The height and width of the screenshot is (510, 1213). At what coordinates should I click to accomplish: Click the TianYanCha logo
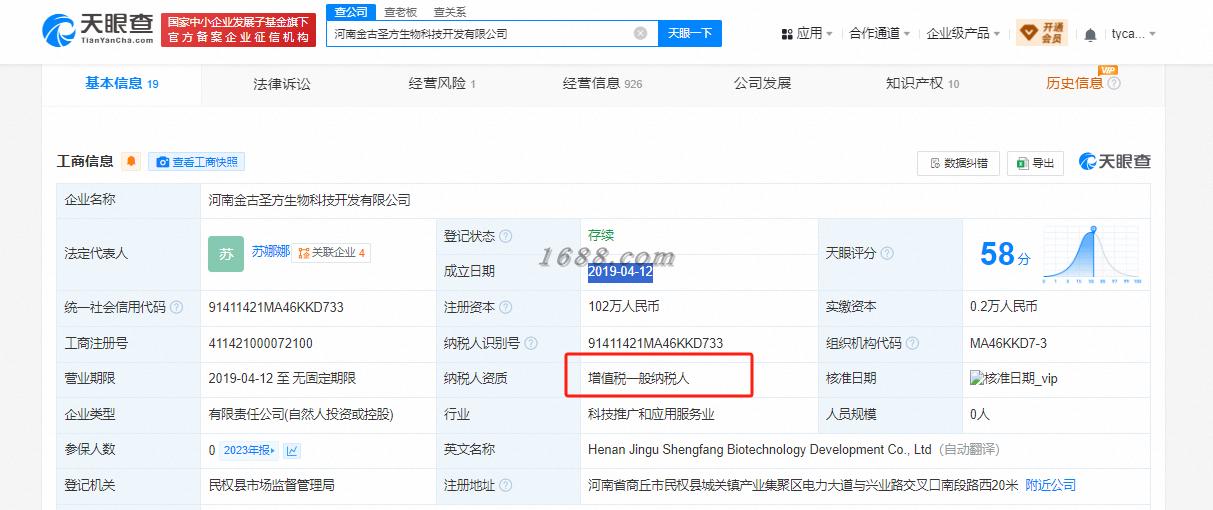click(x=98, y=31)
